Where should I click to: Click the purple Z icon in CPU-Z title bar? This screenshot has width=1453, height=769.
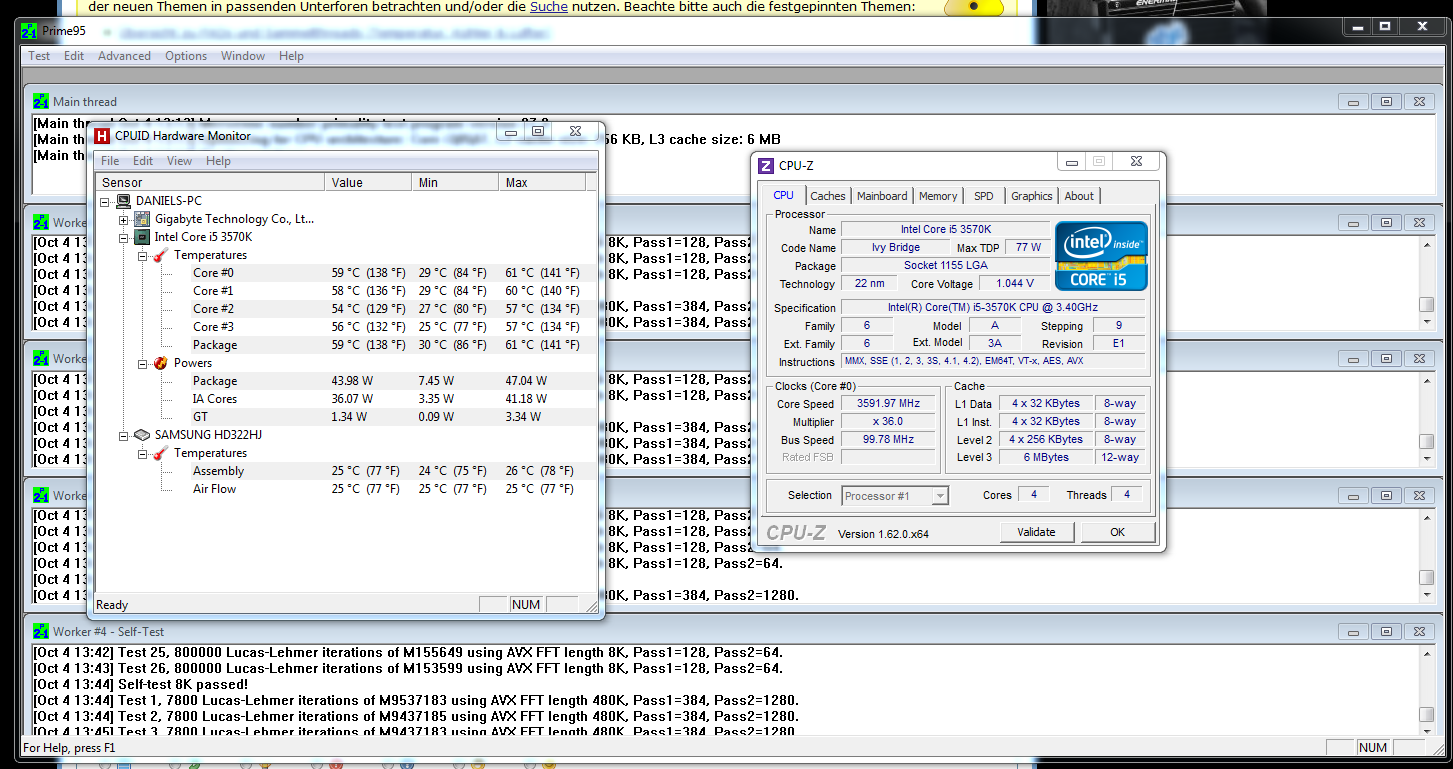point(765,166)
